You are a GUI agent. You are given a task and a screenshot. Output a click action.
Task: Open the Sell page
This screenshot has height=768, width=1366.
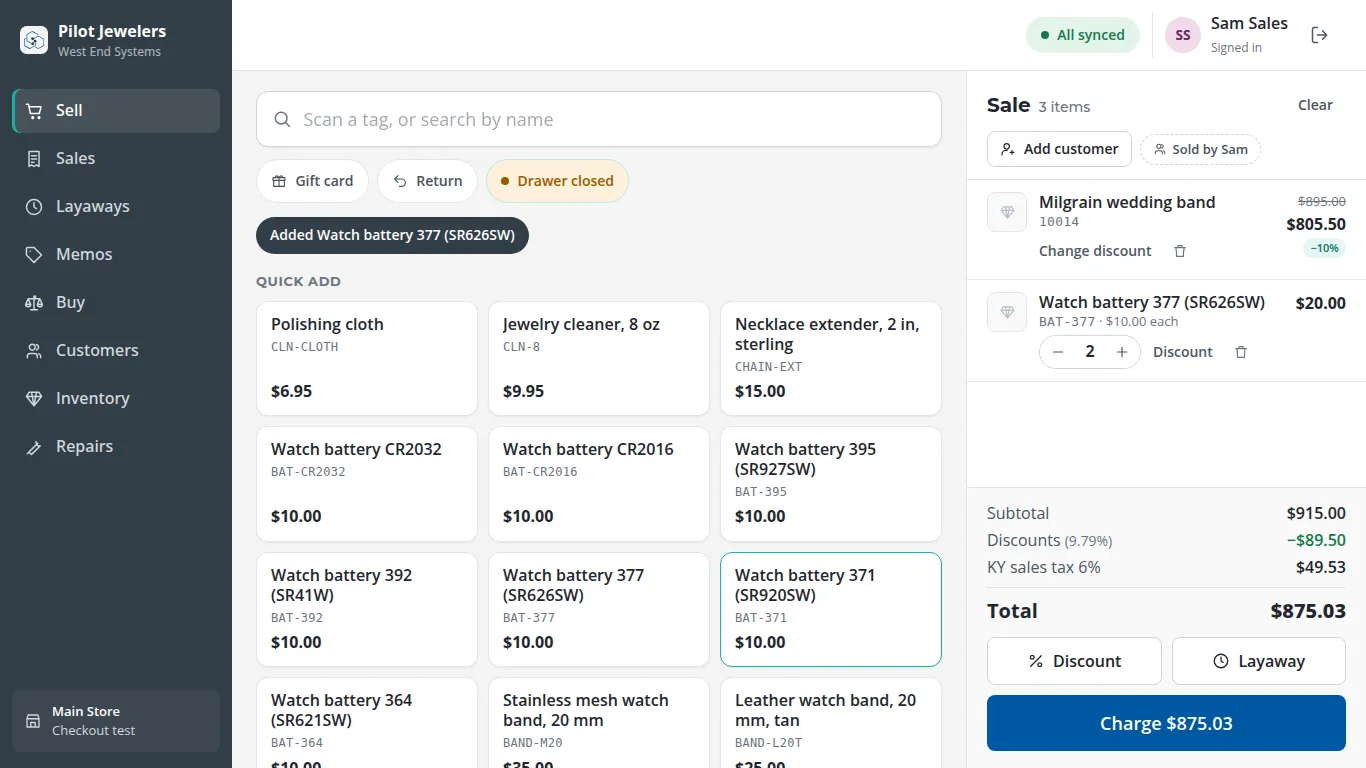116,111
